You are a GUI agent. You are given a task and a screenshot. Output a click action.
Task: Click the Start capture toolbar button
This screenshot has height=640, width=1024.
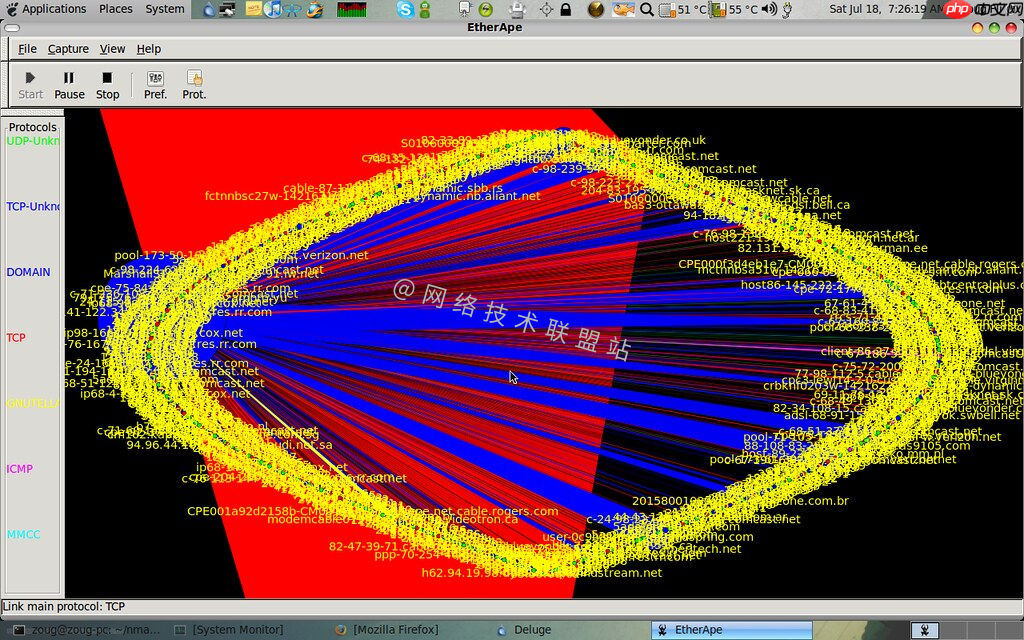point(30,85)
